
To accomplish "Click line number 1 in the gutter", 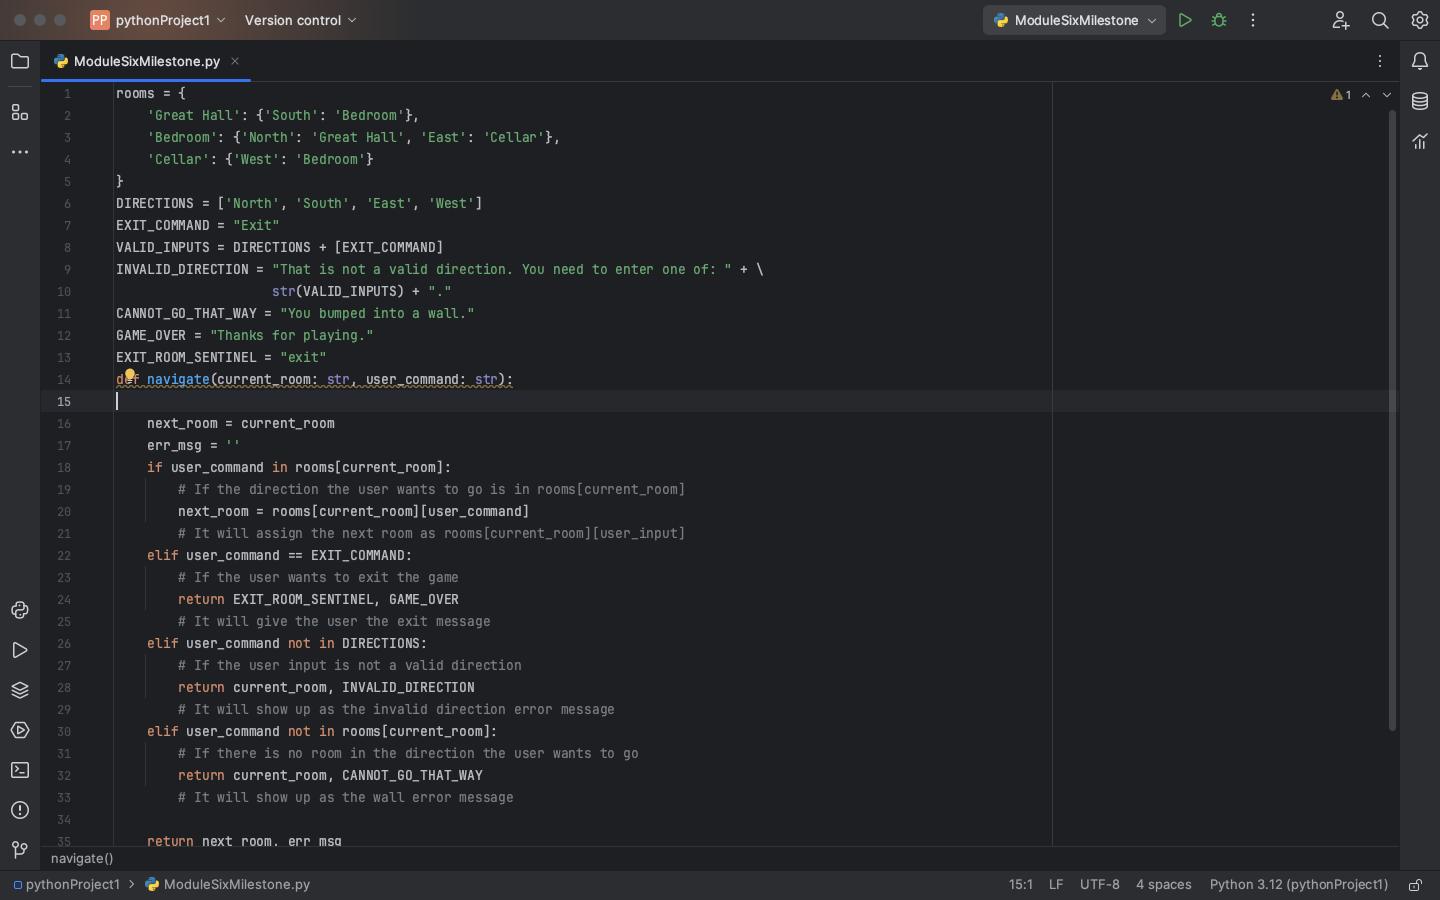I will [x=68, y=94].
